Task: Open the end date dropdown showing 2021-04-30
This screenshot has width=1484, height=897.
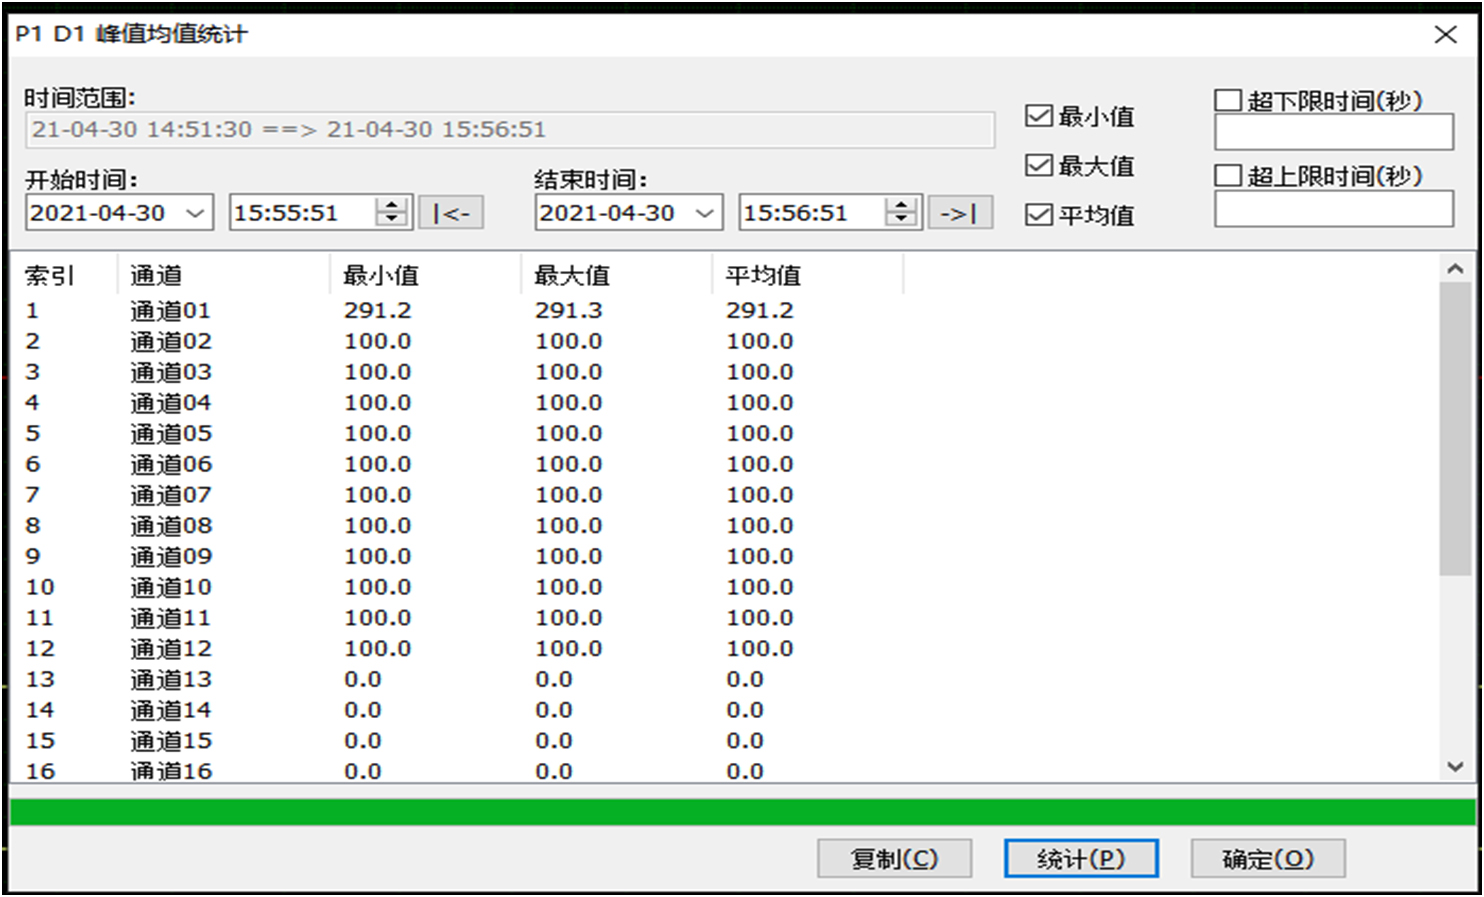Action: click(704, 212)
